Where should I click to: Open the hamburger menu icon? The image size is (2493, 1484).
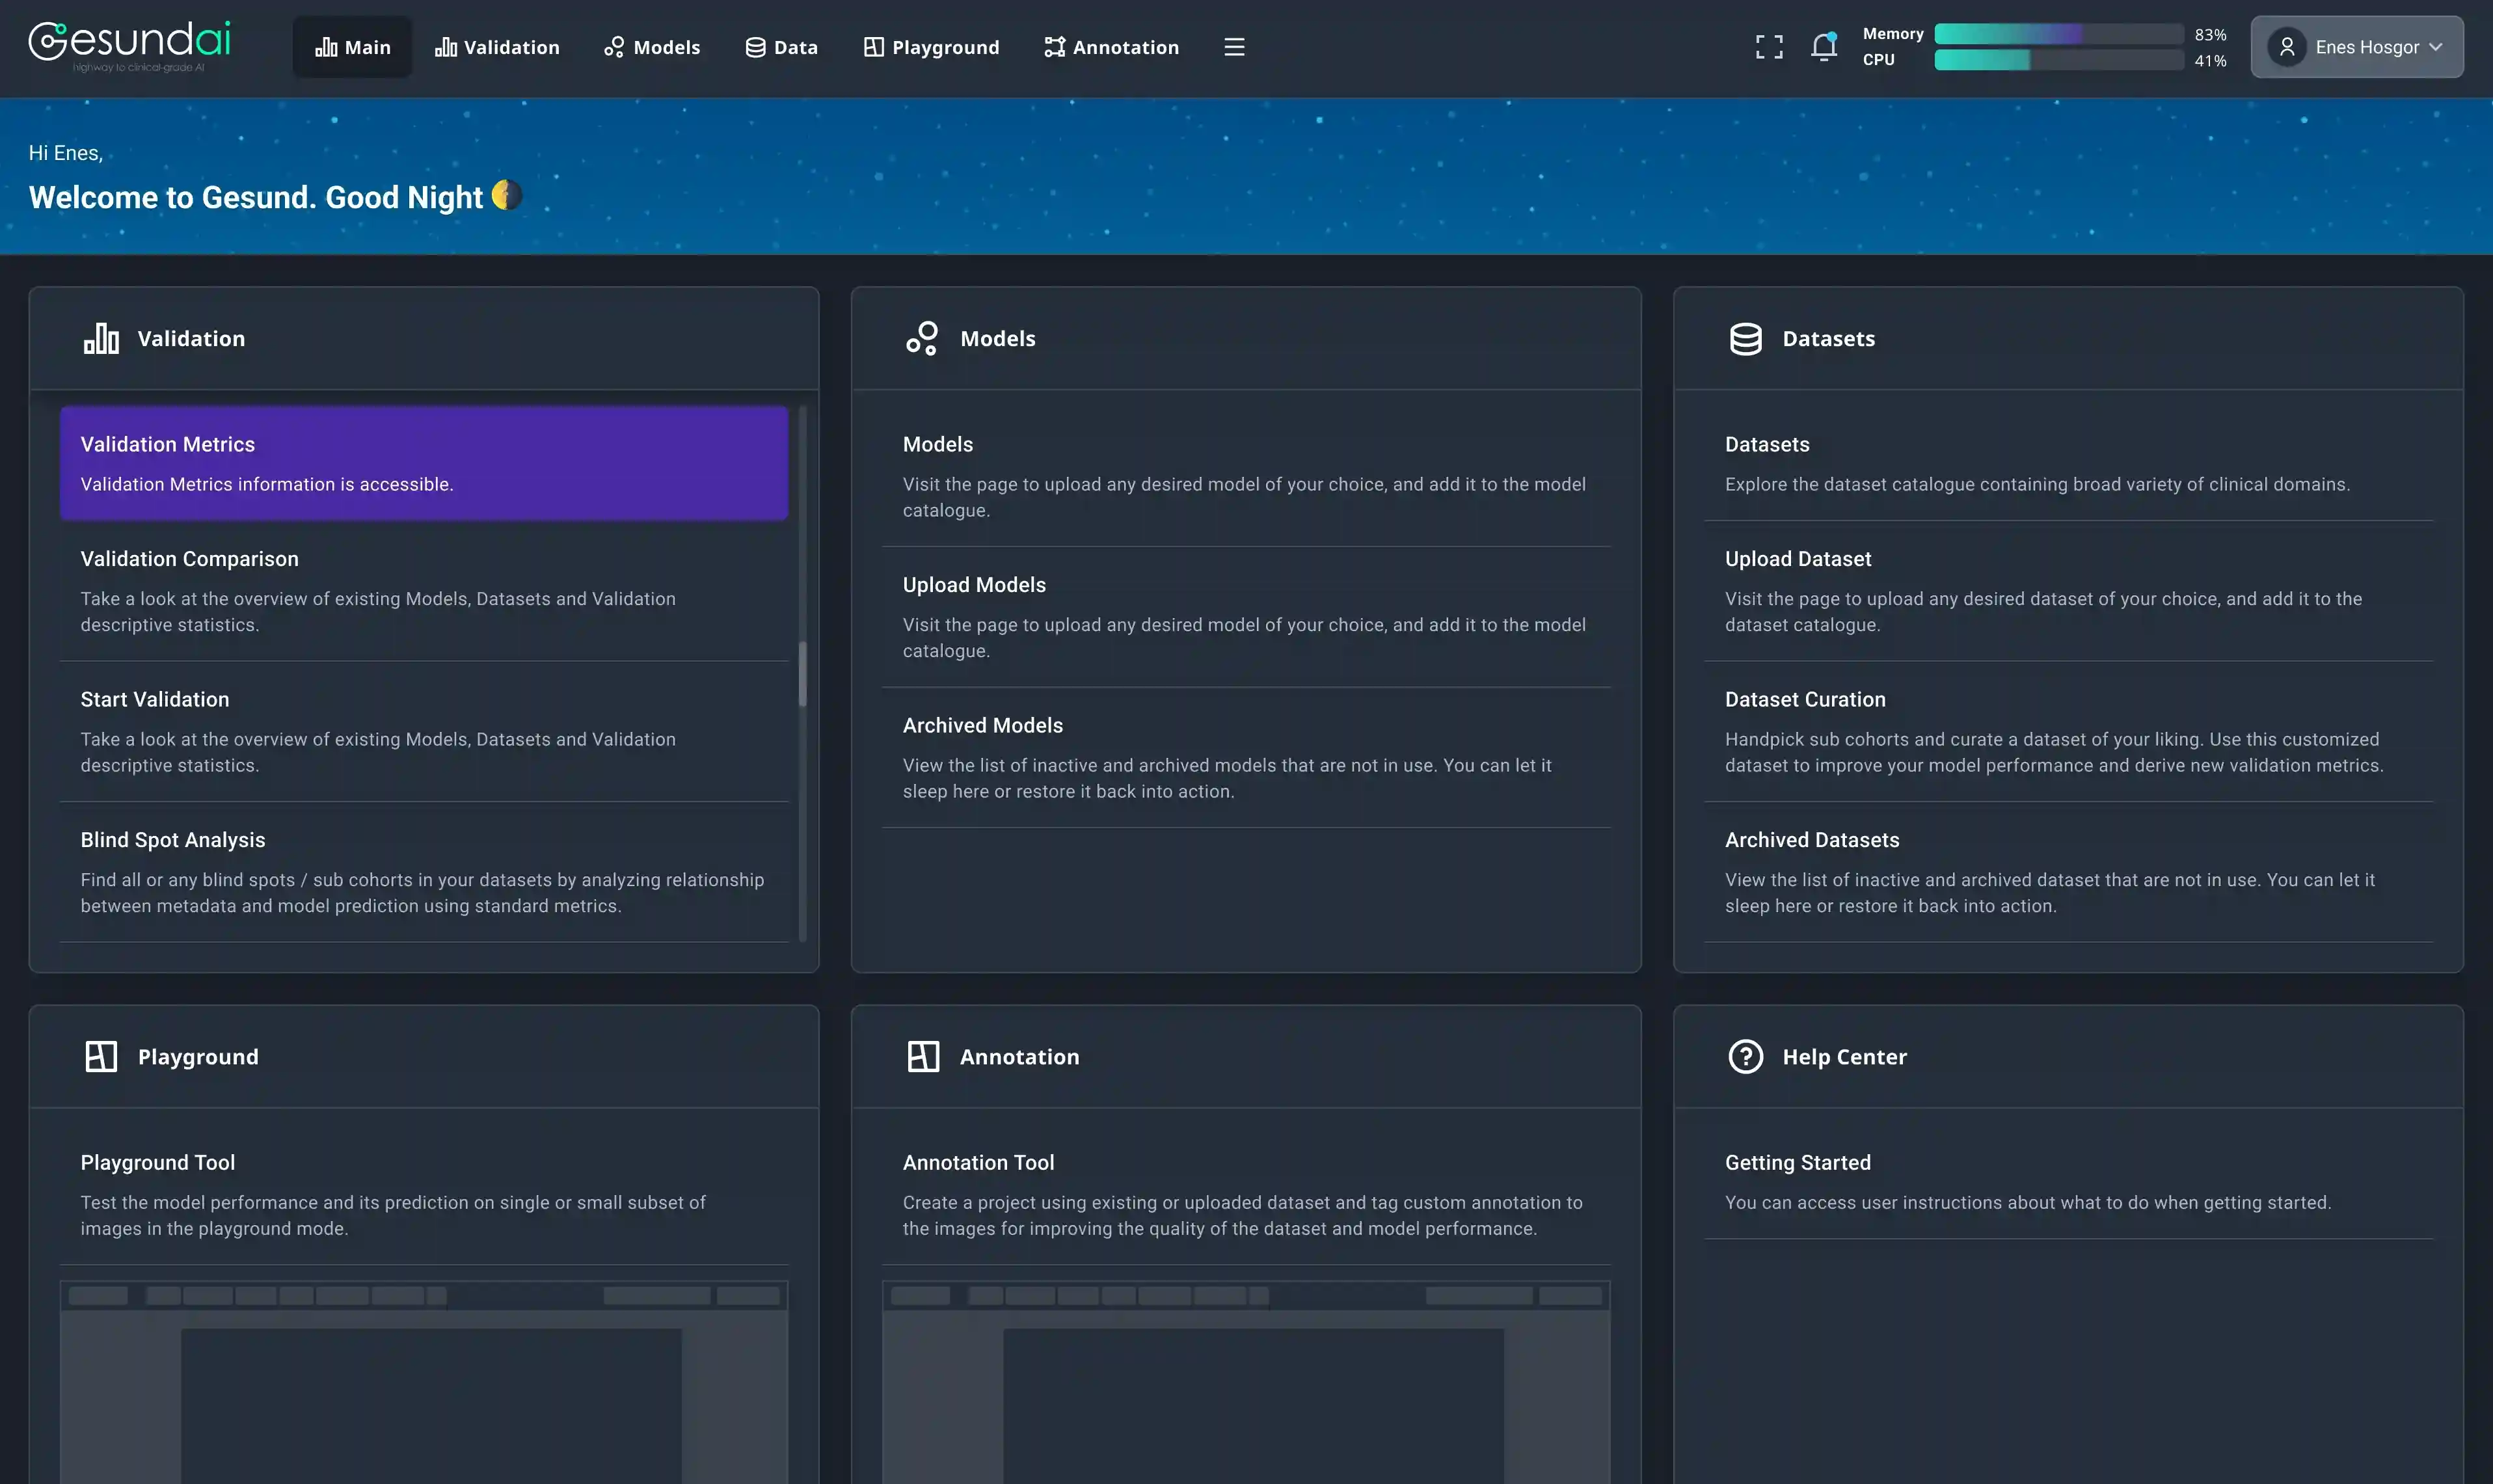[1234, 47]
